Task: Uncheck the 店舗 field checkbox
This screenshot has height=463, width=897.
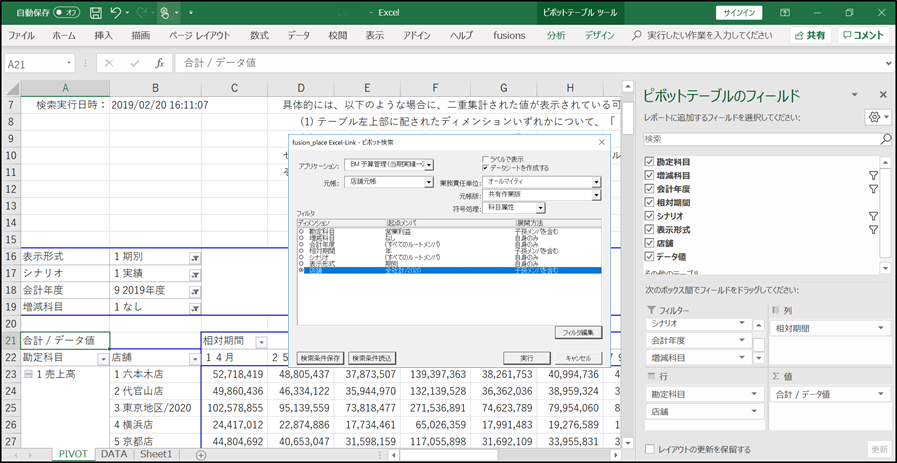Action: pos(649,243)
